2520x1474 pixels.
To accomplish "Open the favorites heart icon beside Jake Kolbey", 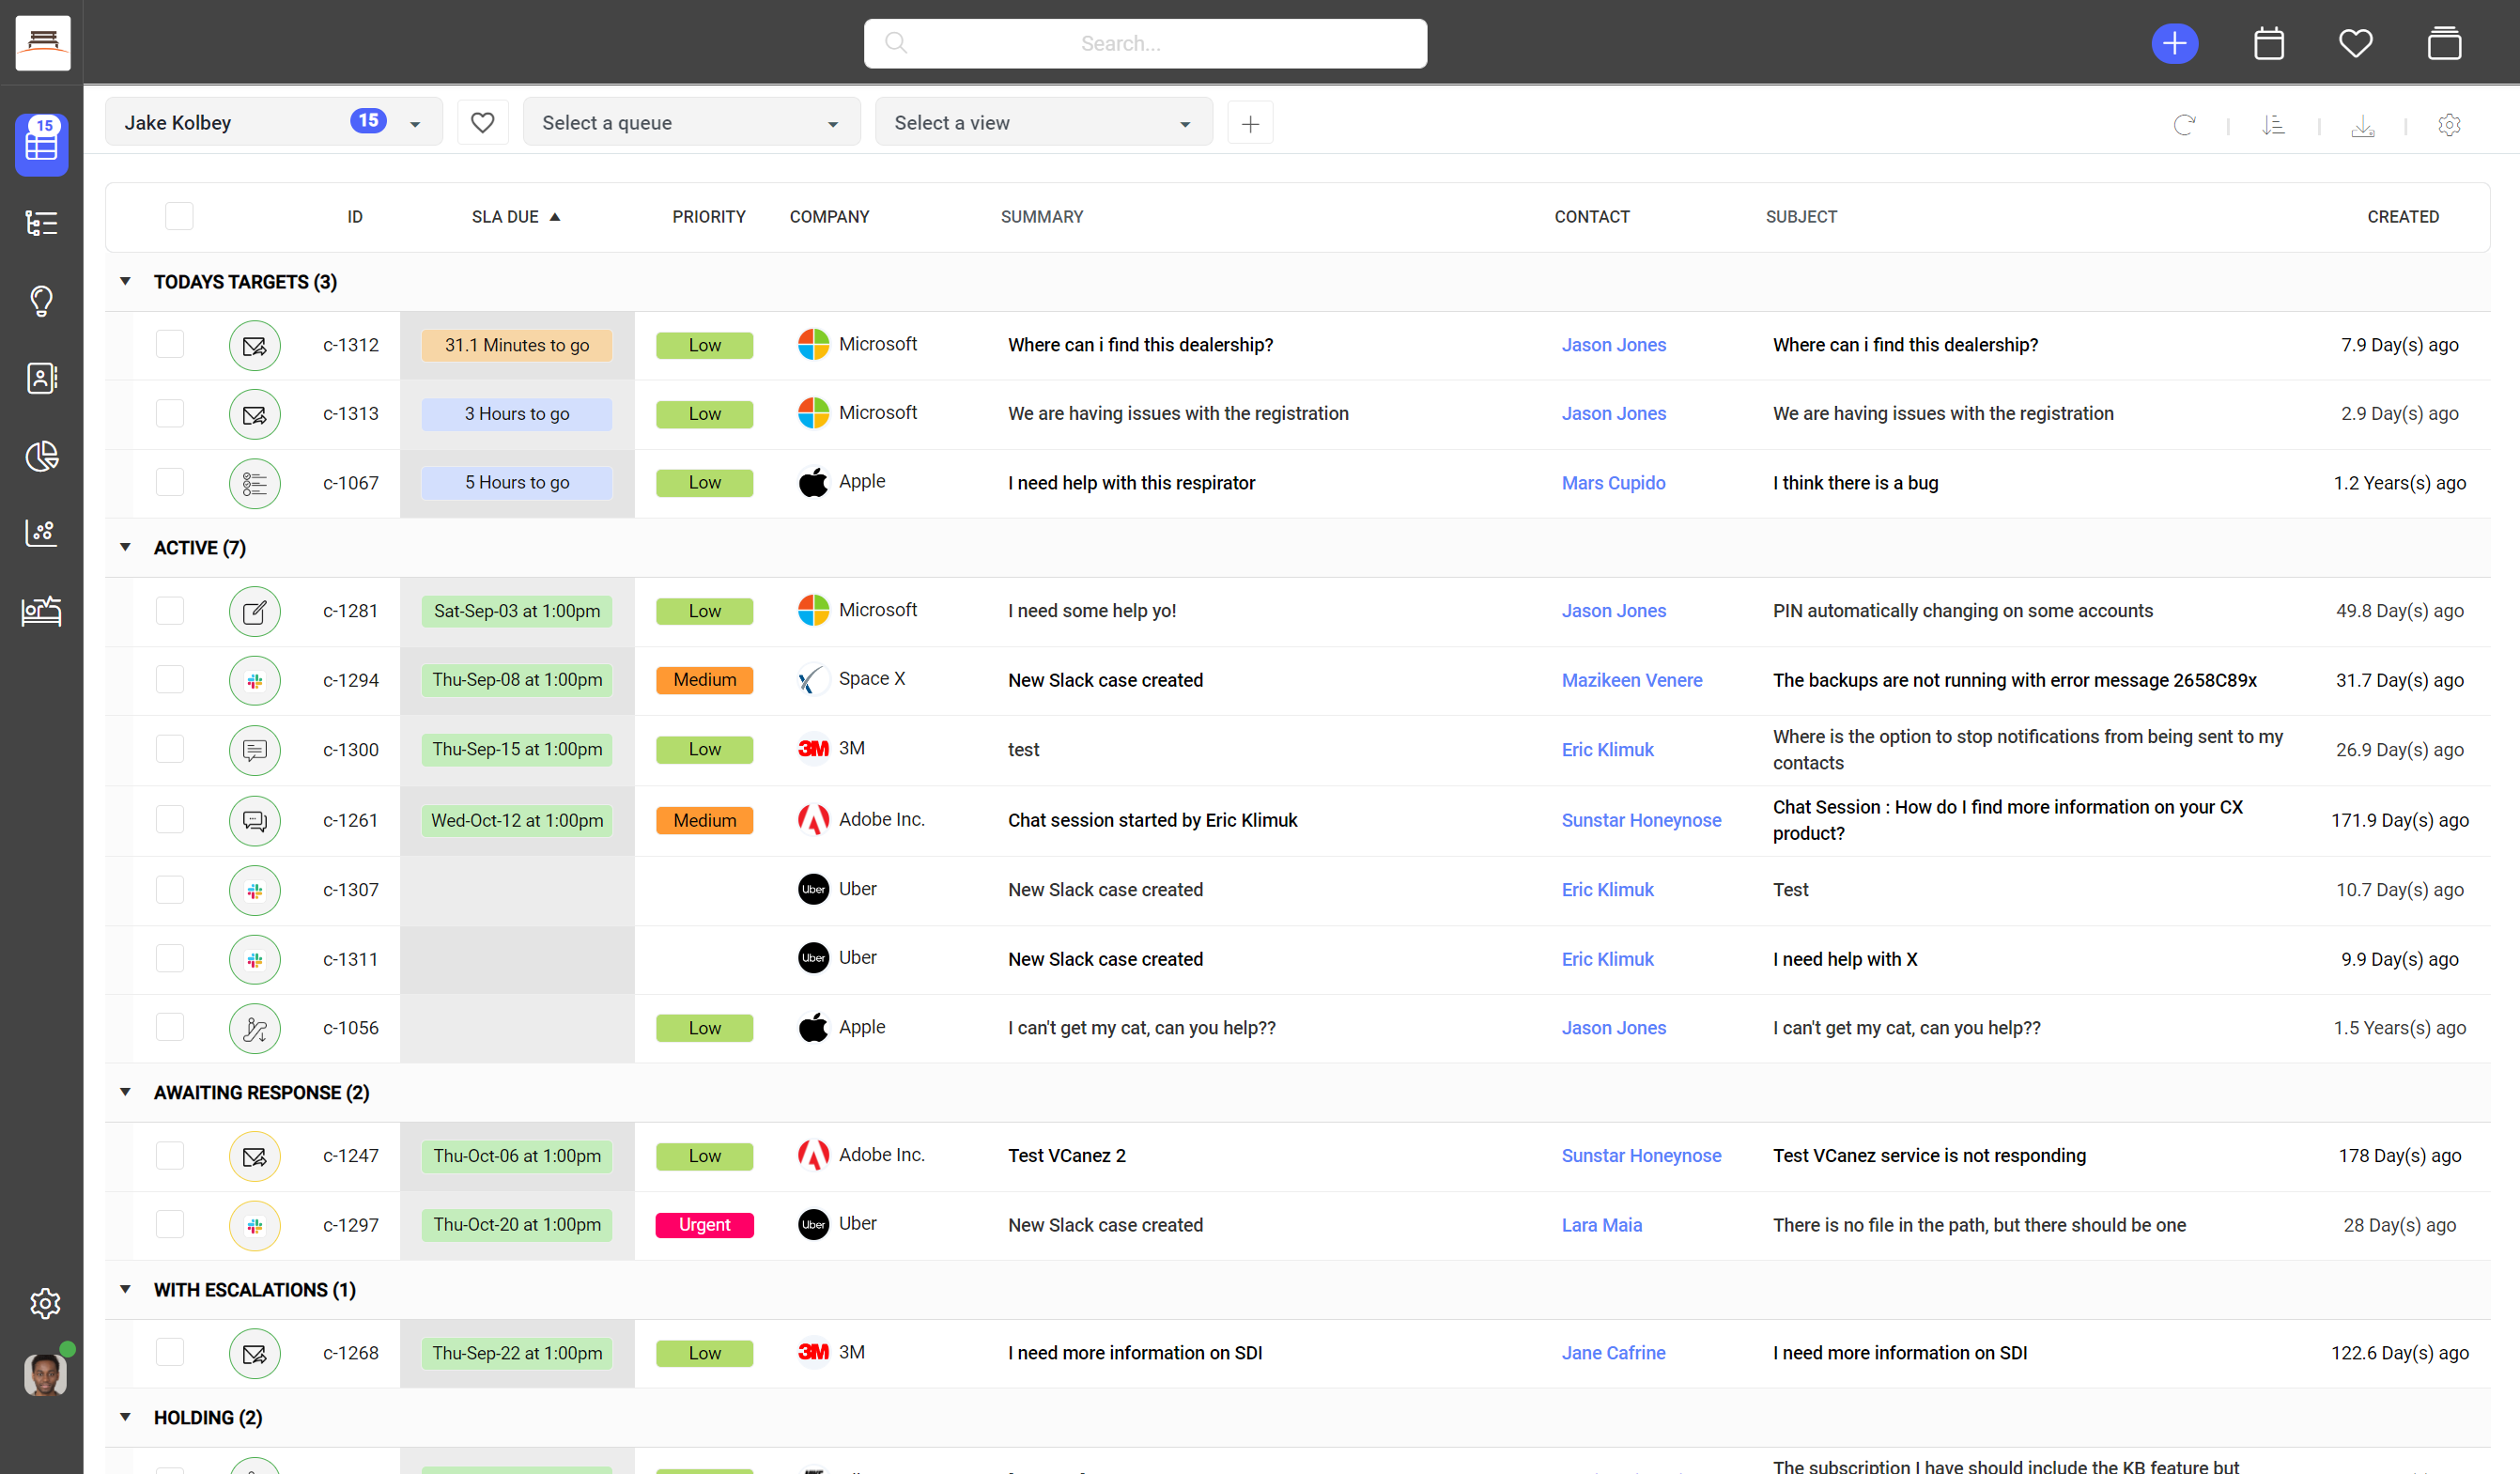I will pyautogui.click(x=482, y=121).
